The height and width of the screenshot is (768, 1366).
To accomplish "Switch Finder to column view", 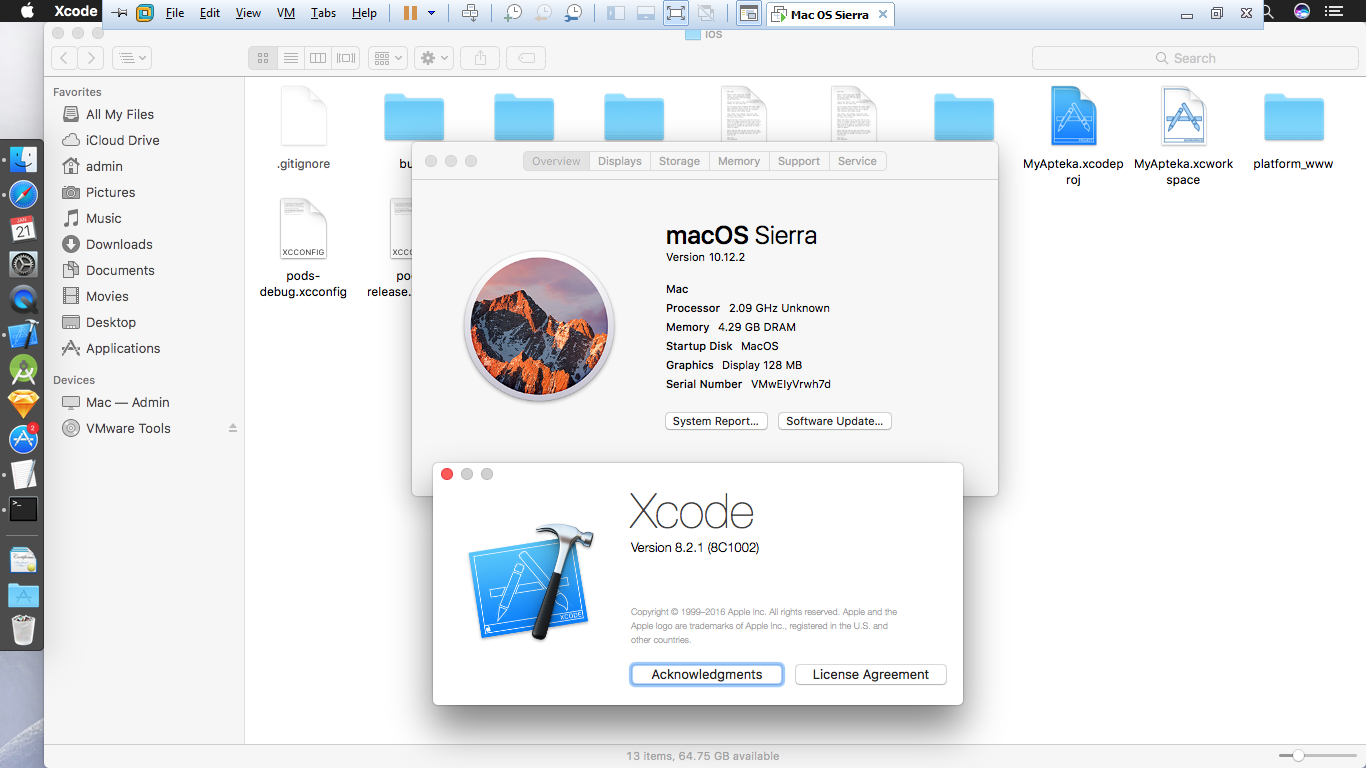I will pos(318,58).
